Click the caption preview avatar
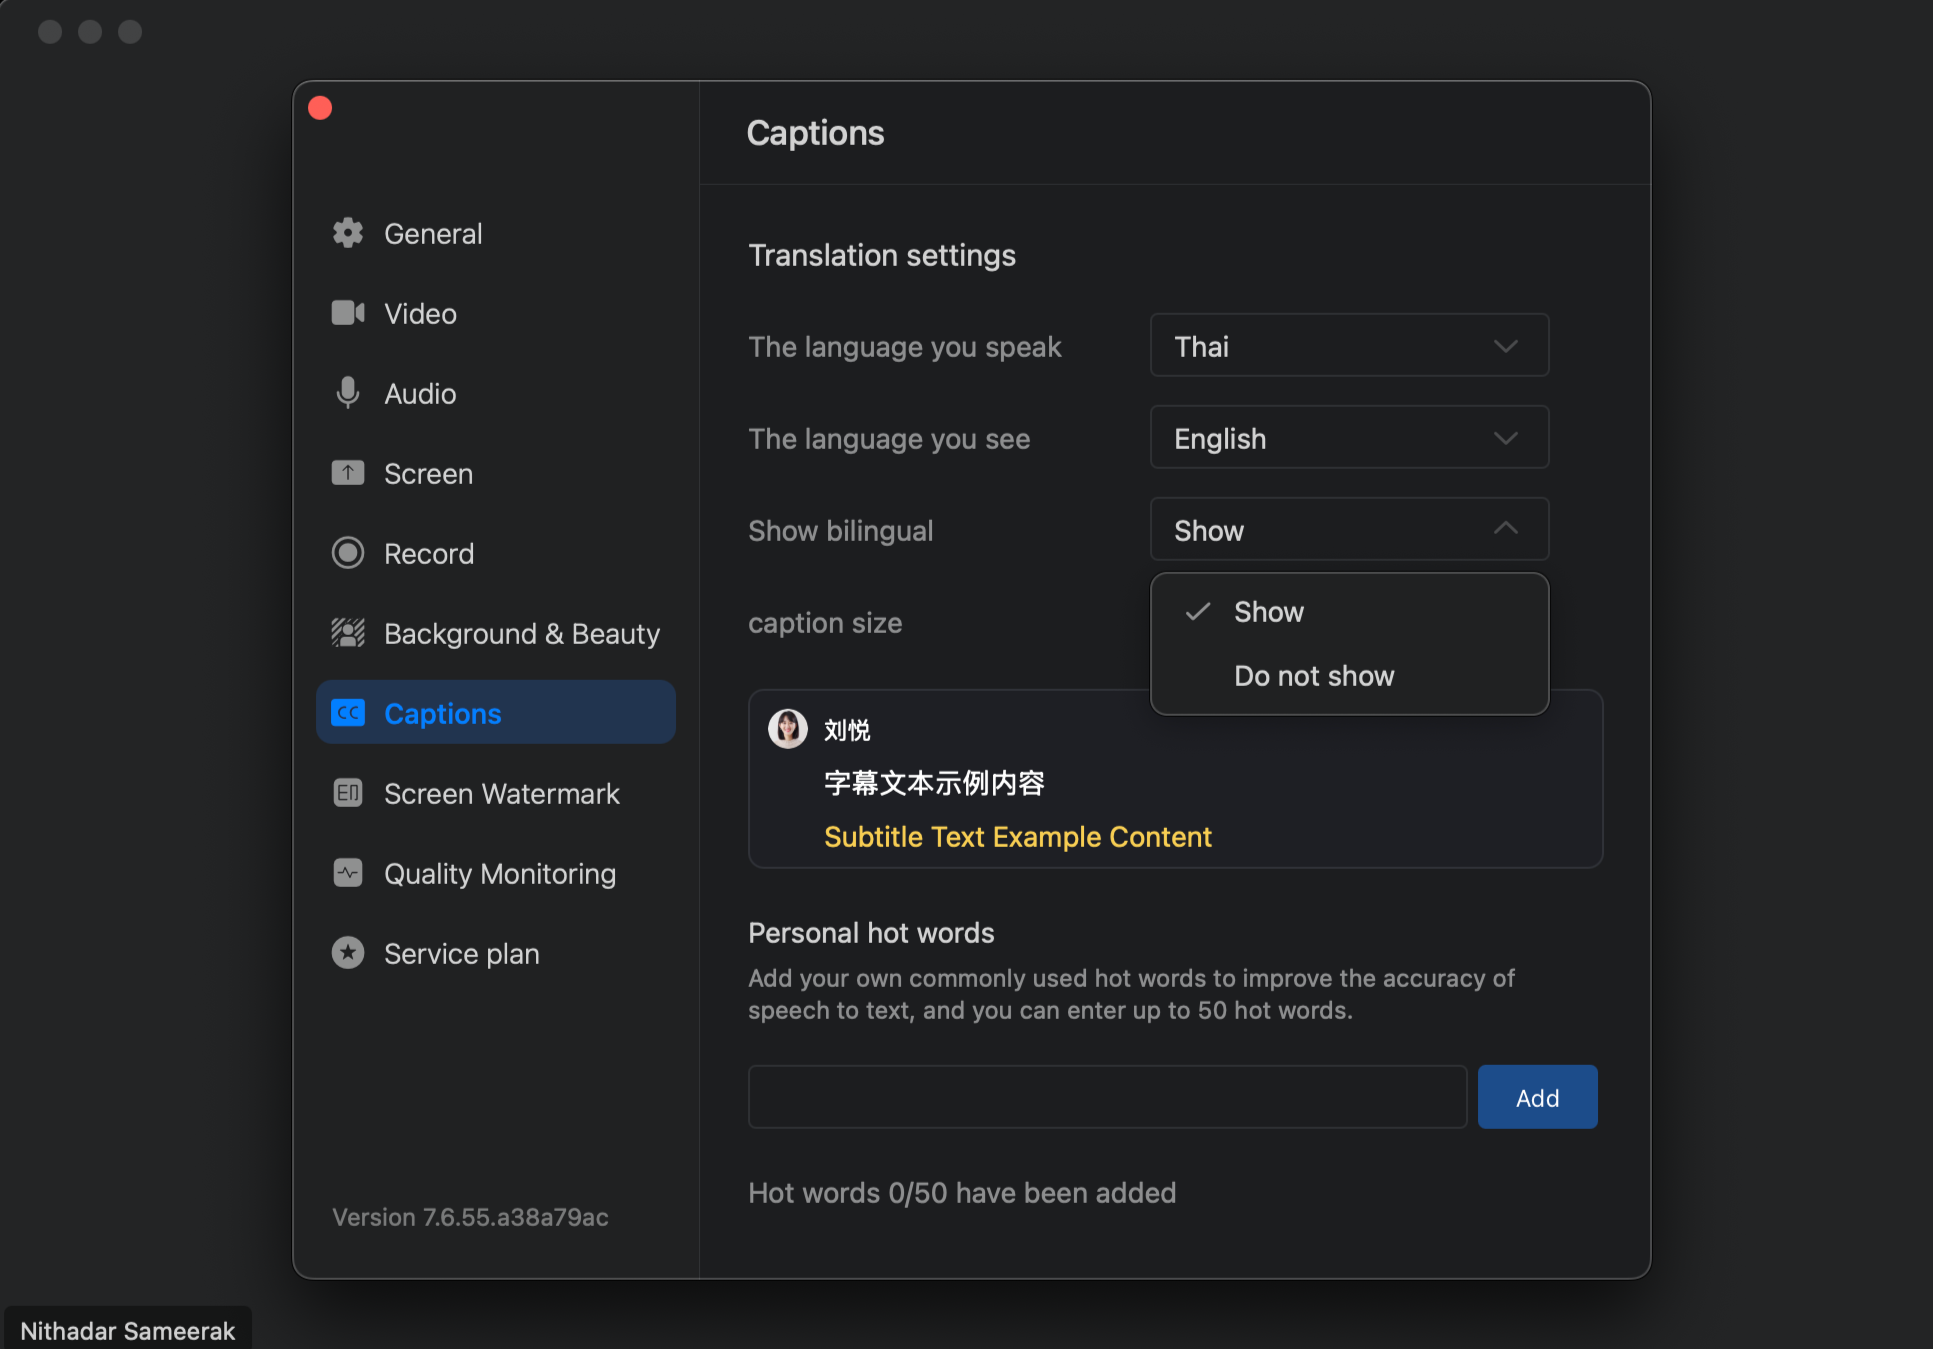The height and width of the screenshot is (1349, 1933). tap(787, 729)
